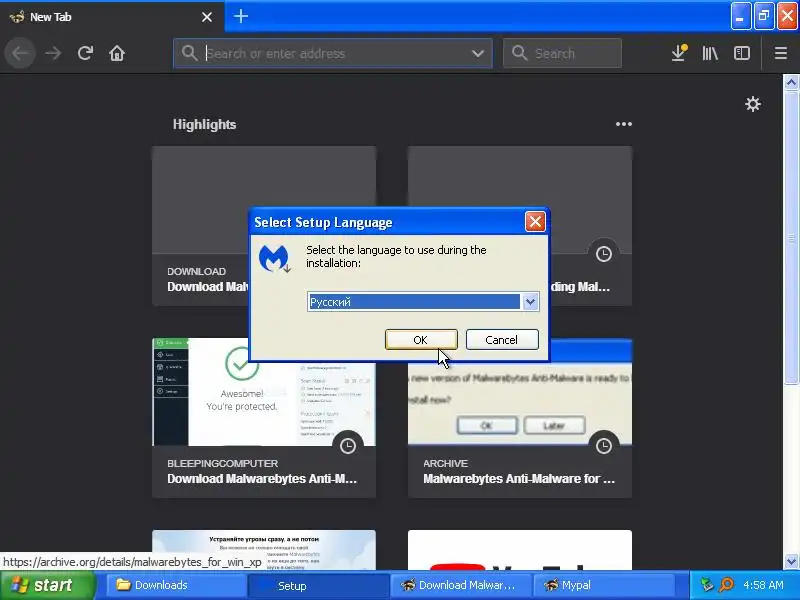Screen dimensions: 800x600
Task: Open Bleepingcomputer Download Malwarebytes Anti-M... link
Action: tap(262, 479)
